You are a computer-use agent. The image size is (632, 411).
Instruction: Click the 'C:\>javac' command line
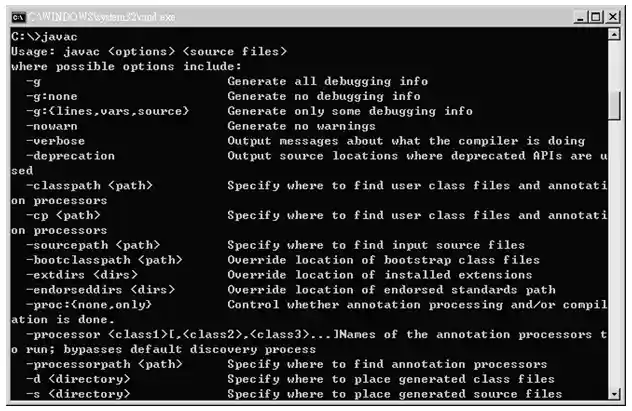(x=45, y=36)
